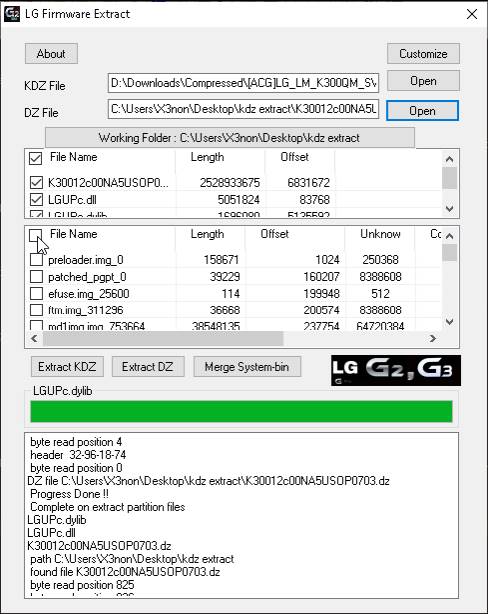Click the LG G2, G3 logo image
The width and height of the screenshot is (488, 614).
pos(396,370)
